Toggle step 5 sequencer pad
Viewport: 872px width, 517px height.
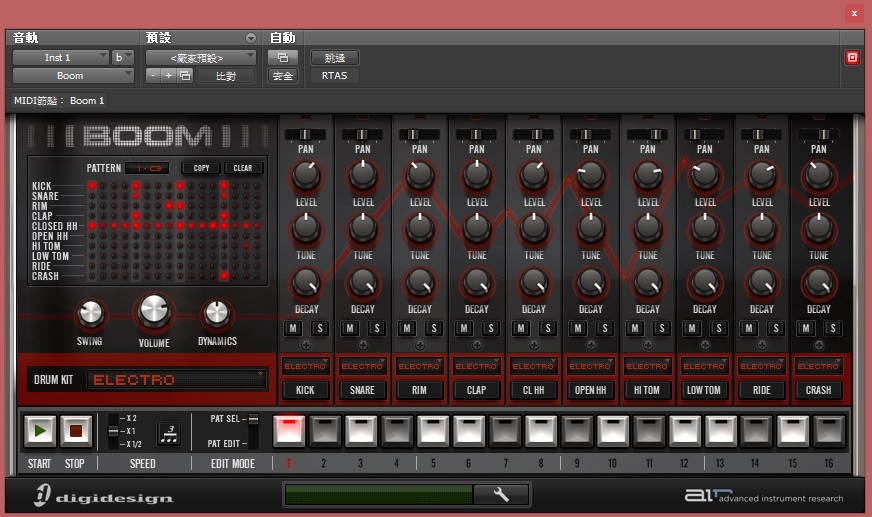coord(433,431)
